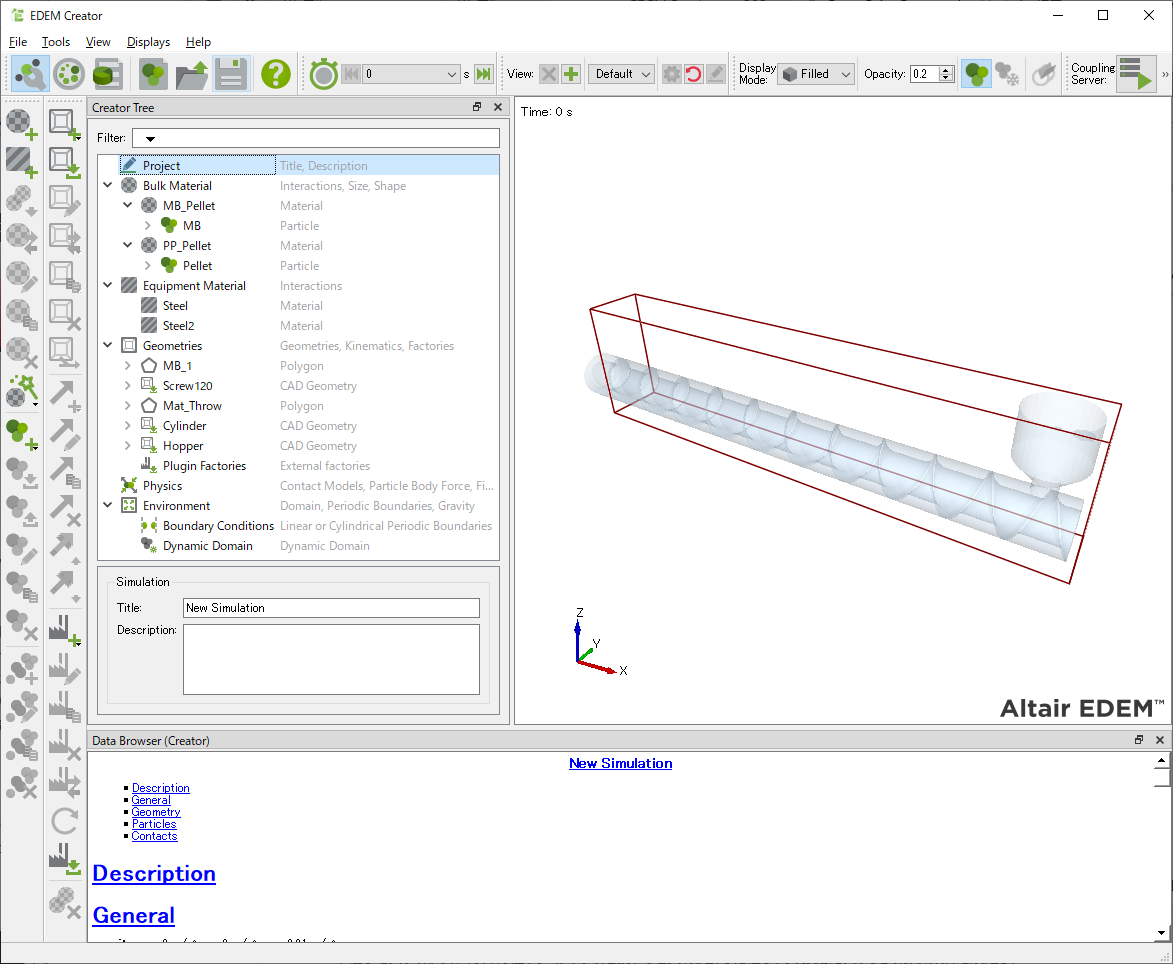This screenshot has height=964, width=1173.
Task: Follow the Contacts link in Data Browser
Action: (x=154, y=835)
